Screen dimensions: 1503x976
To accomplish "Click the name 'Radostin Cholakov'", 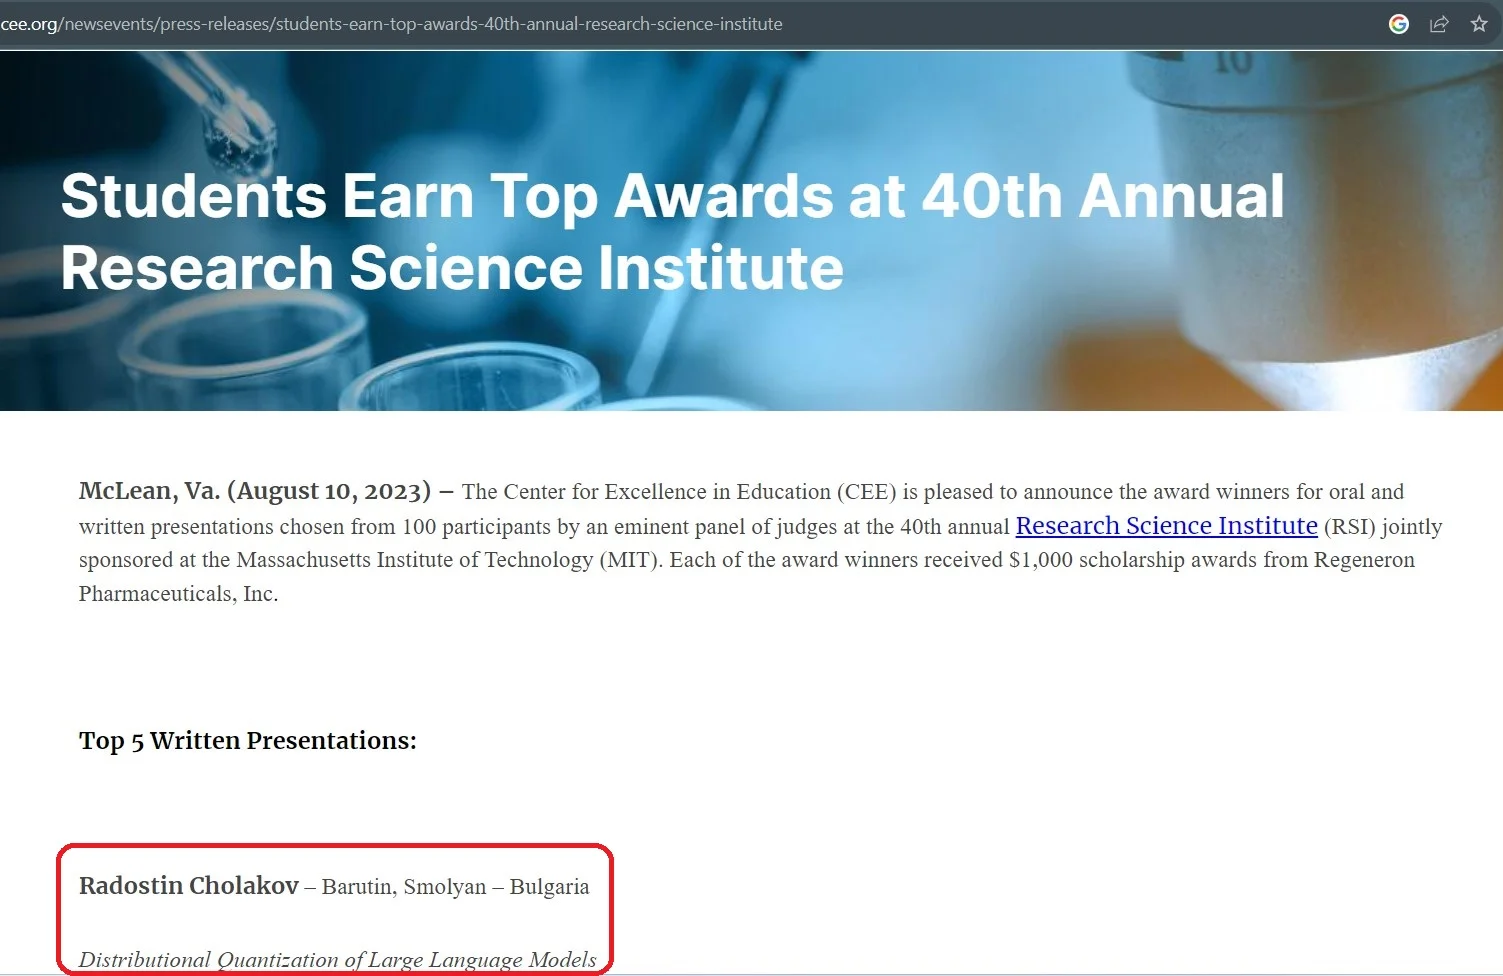I will (189, 886).
